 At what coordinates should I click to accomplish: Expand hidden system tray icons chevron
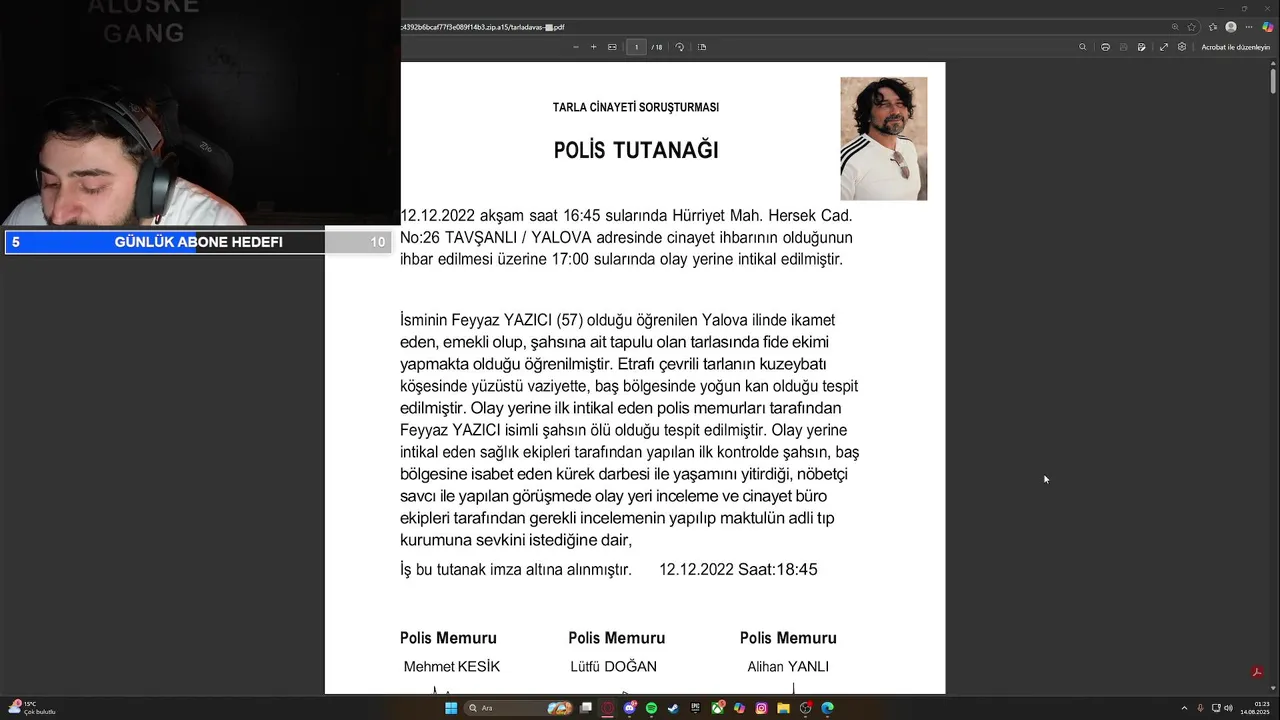[x=1184, y=708]
